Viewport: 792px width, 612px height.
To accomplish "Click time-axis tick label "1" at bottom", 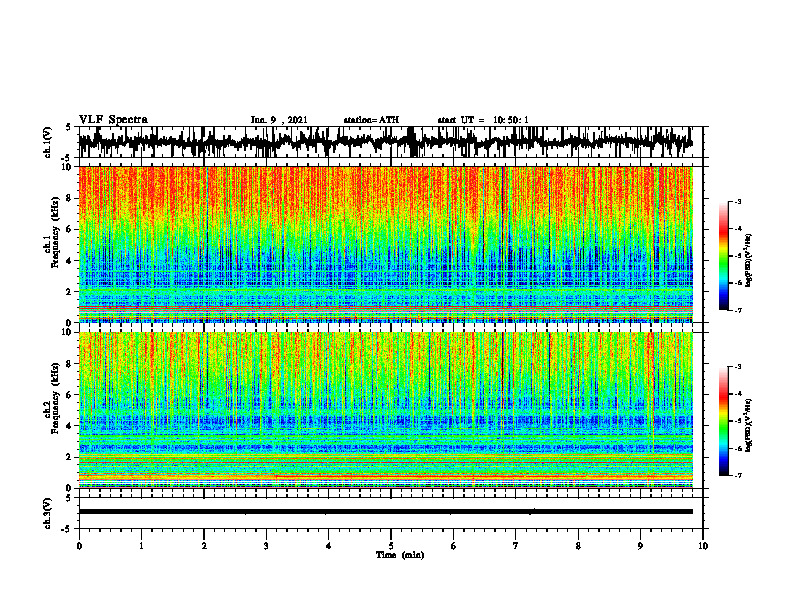I will 141,546.
